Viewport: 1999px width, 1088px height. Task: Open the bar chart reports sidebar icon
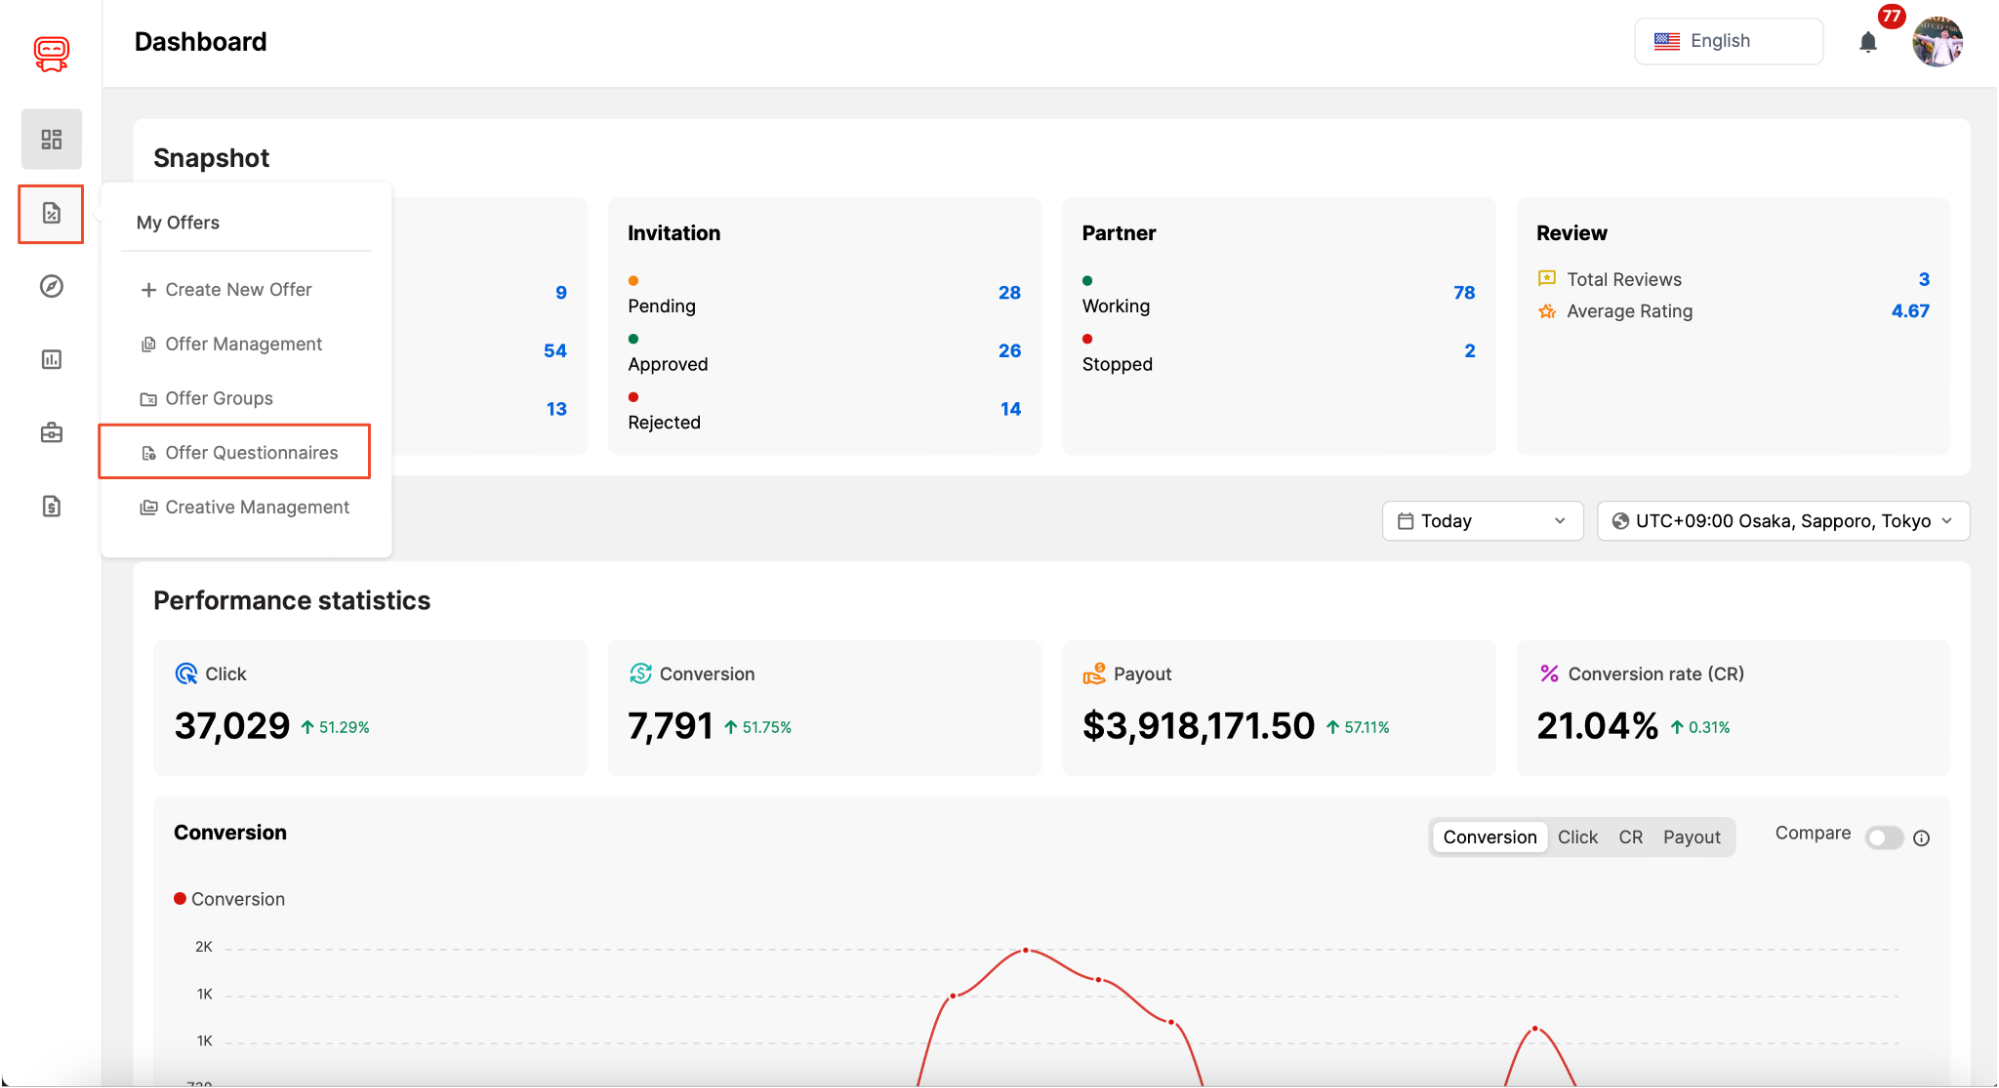coord(51,359)
